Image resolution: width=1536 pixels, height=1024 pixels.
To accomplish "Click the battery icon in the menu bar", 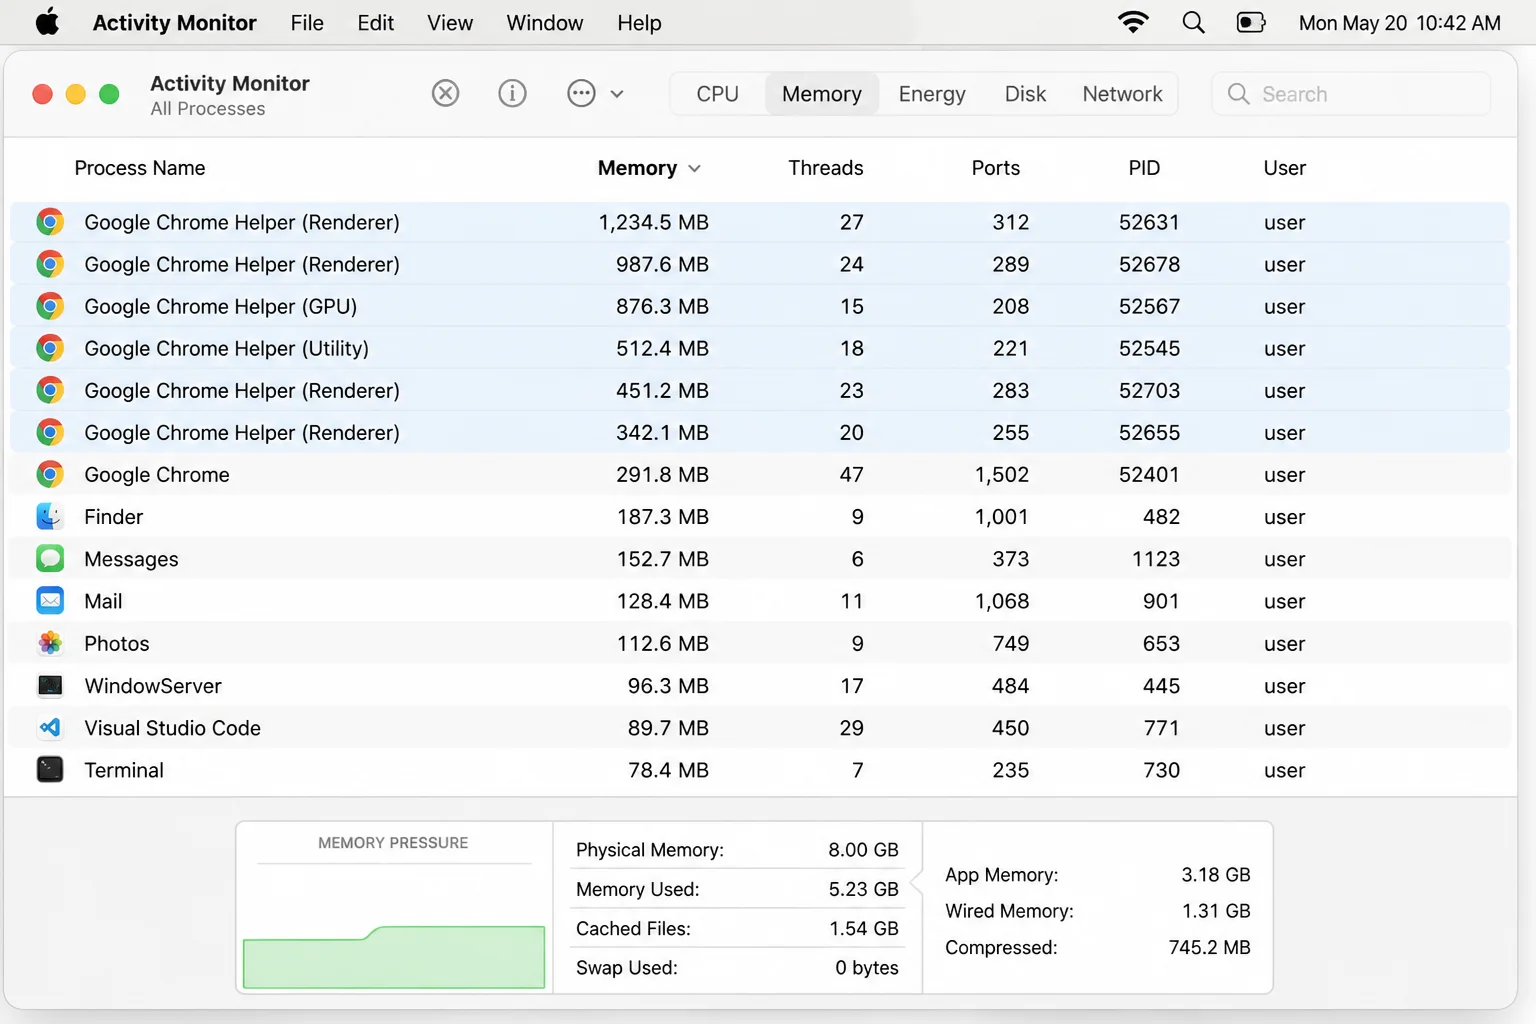I will coord(1251,22).
